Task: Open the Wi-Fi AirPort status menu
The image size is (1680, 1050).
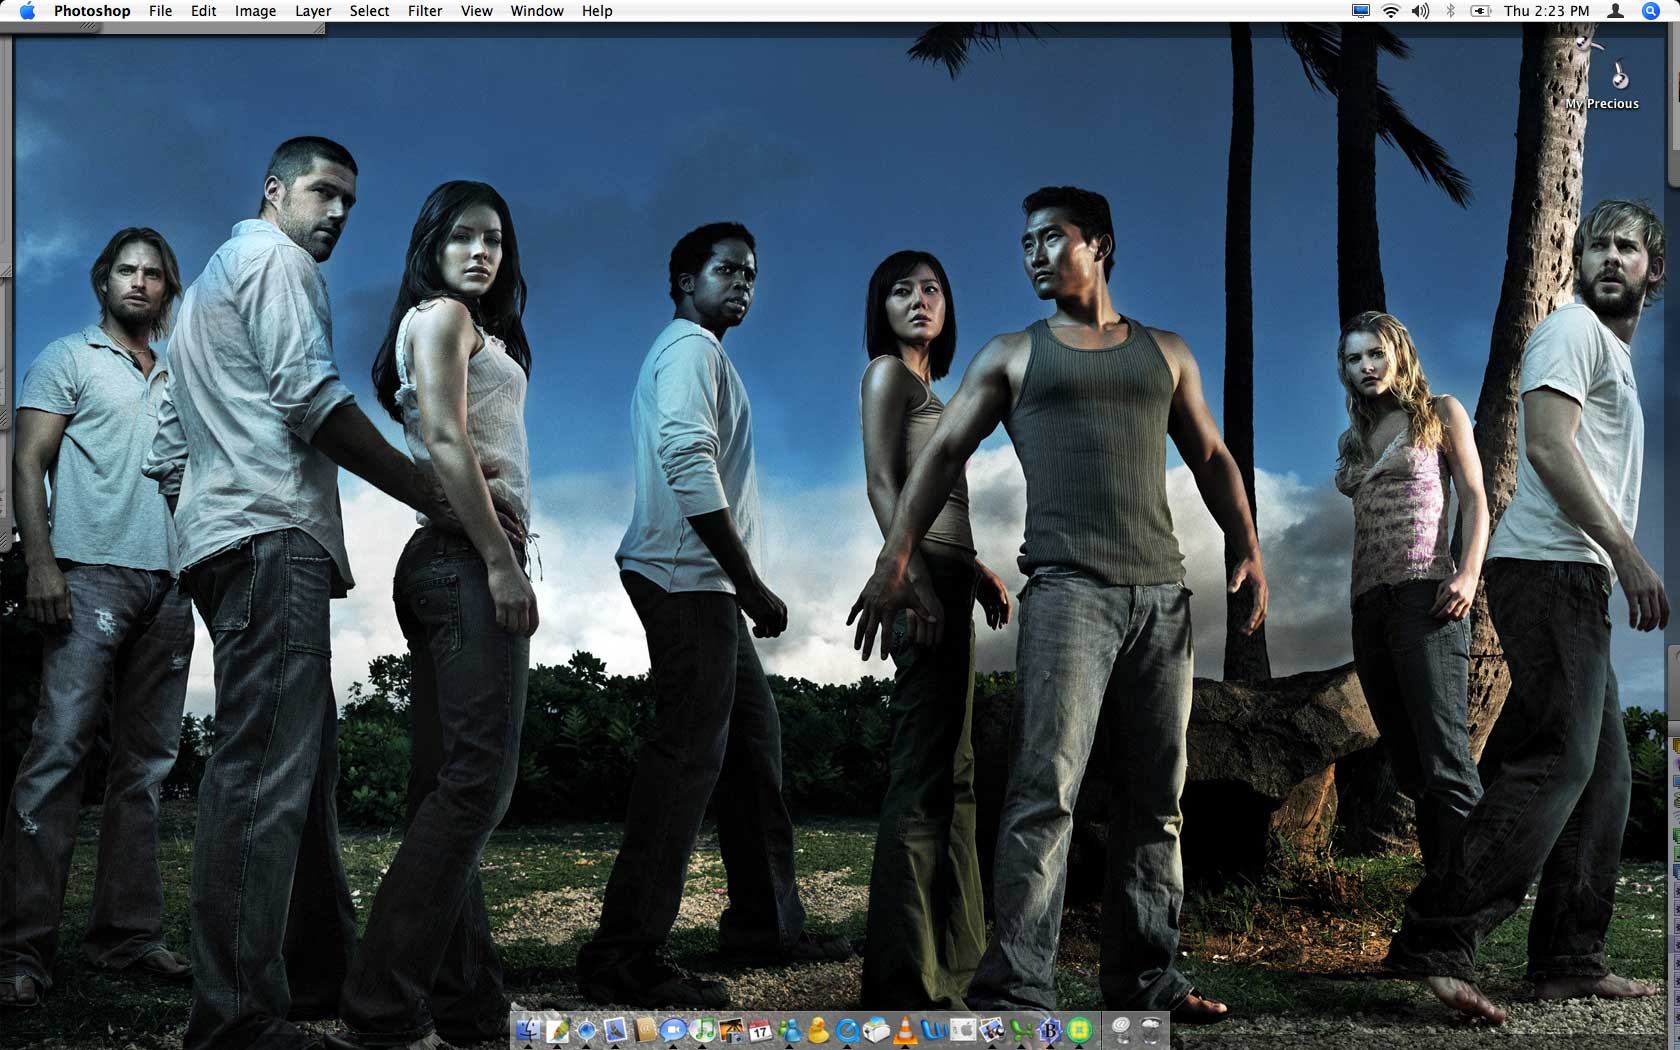Action: (x=1391, y=11)
